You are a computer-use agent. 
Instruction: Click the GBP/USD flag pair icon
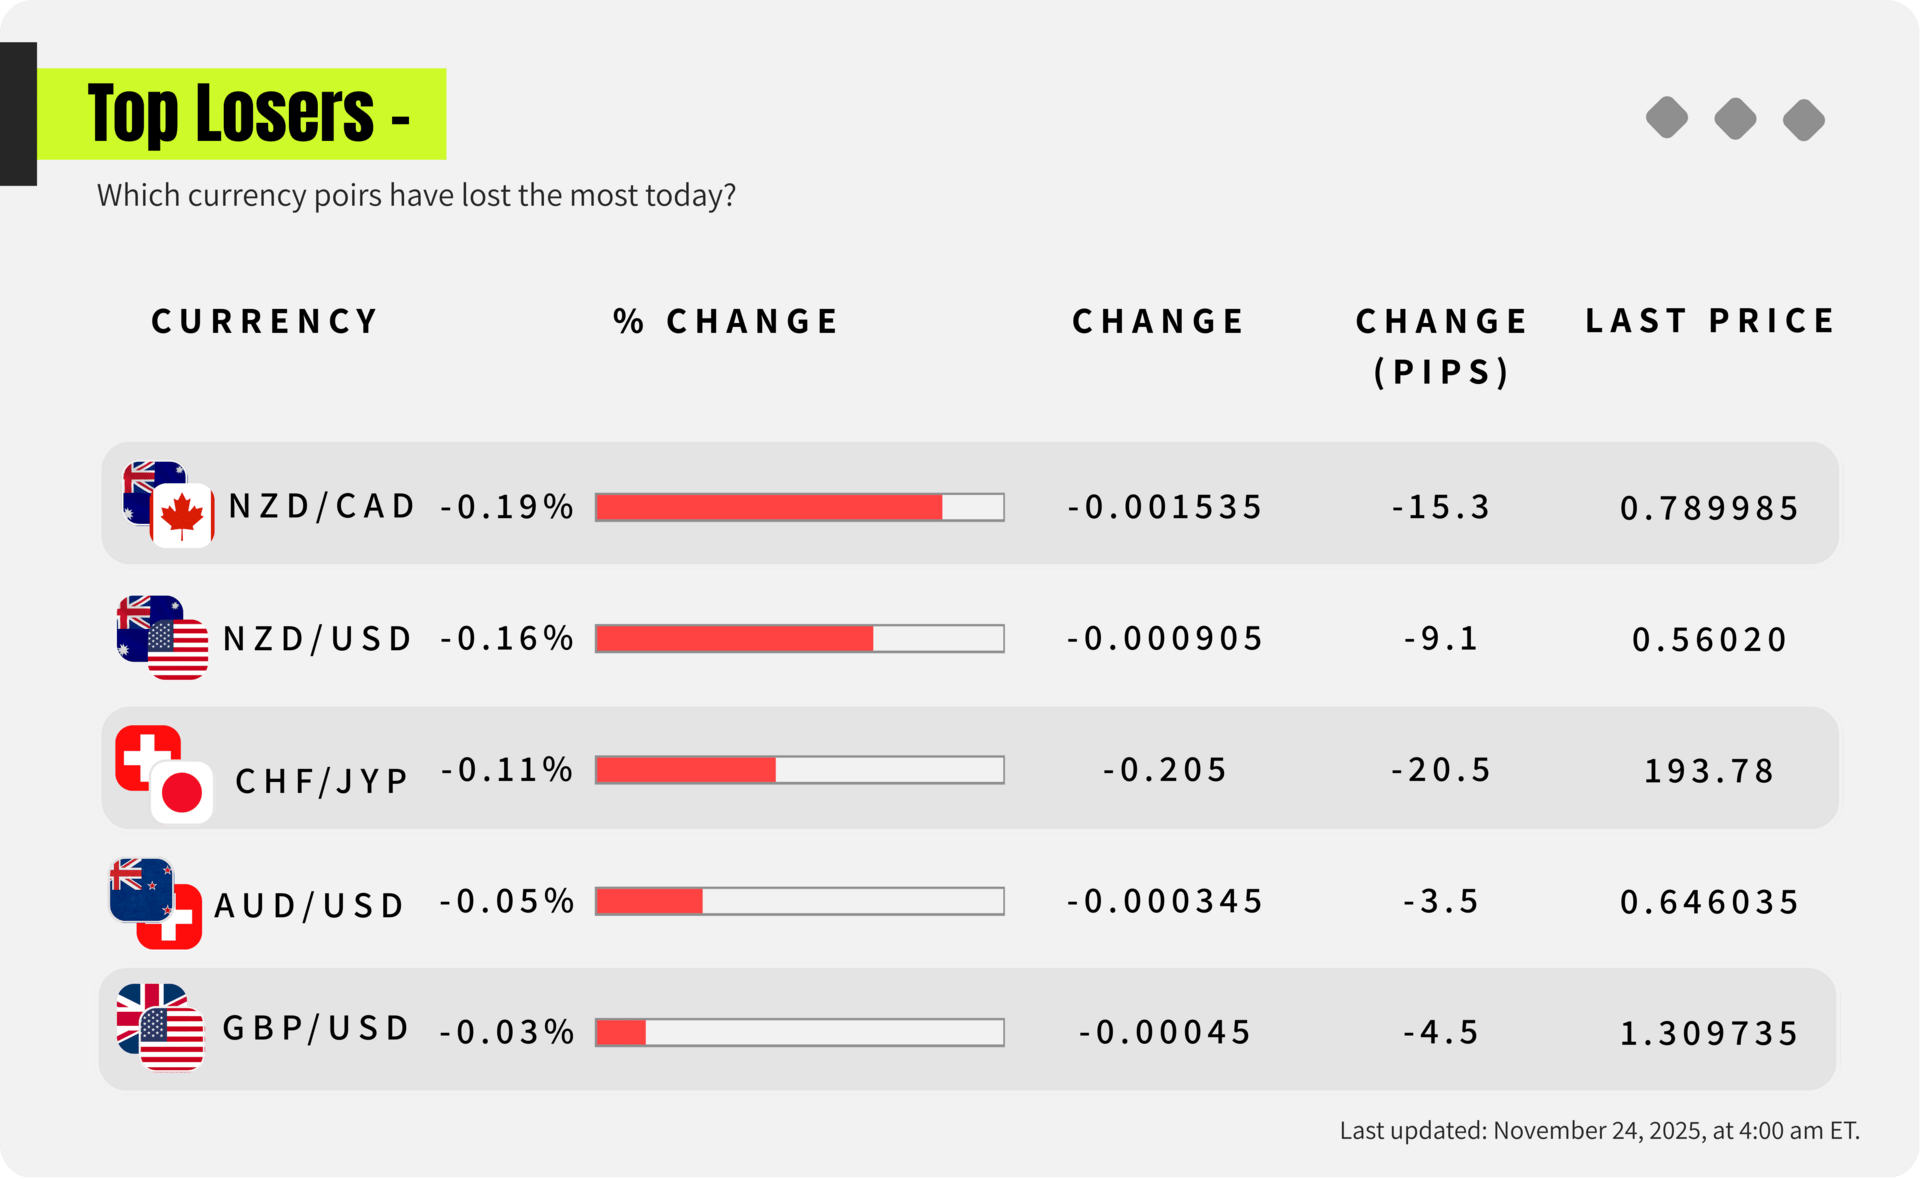coord(160,1027)
